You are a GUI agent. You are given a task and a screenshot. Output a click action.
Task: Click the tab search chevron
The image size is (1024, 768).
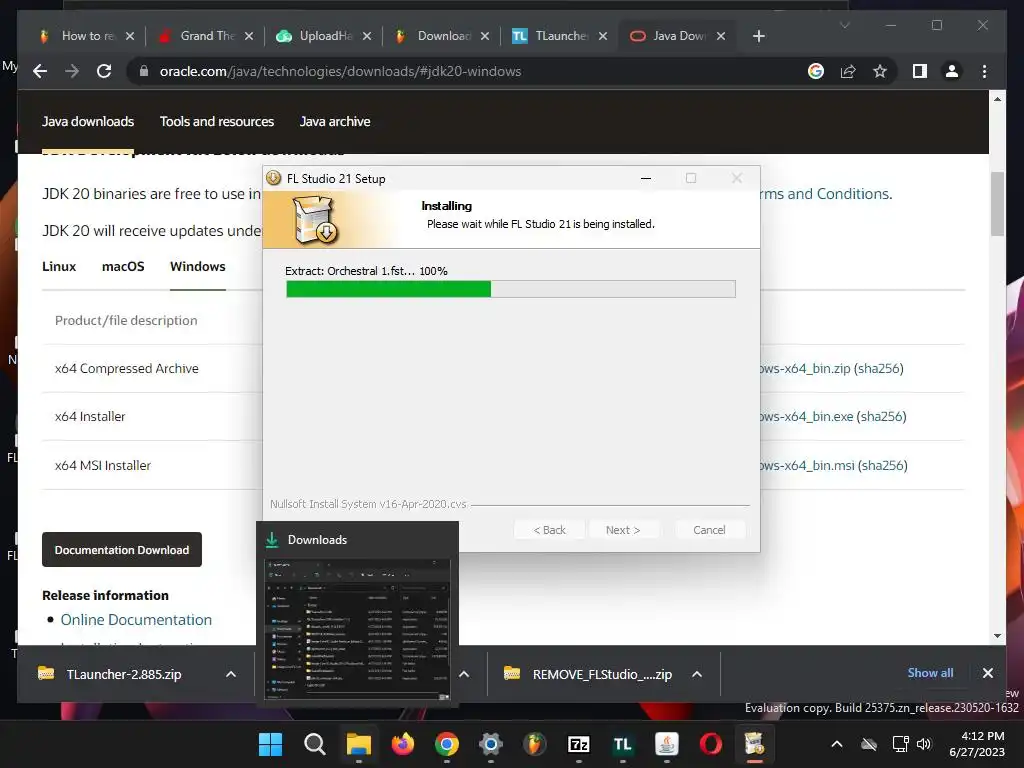coord(844,25)
